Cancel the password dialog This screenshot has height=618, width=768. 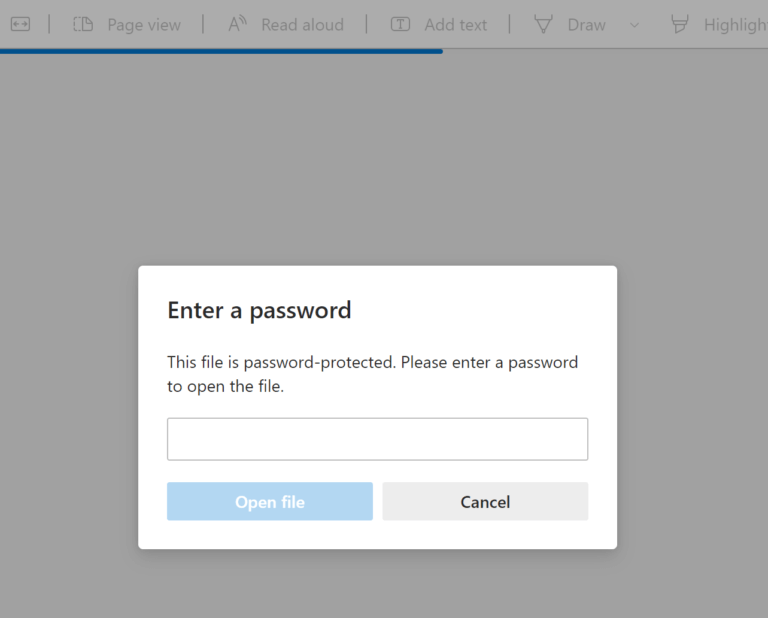485,502
